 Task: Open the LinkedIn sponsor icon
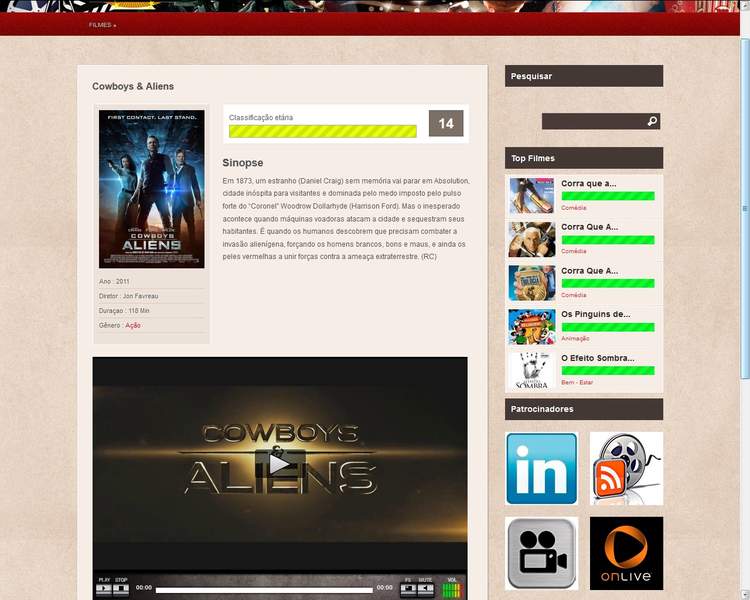tap(541, 468)
